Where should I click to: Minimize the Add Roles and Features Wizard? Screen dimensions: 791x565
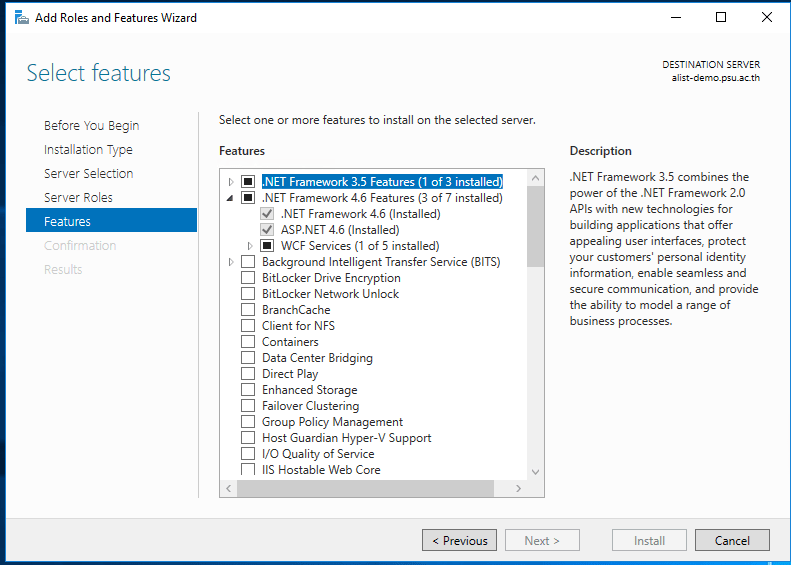tap(675, 18)
